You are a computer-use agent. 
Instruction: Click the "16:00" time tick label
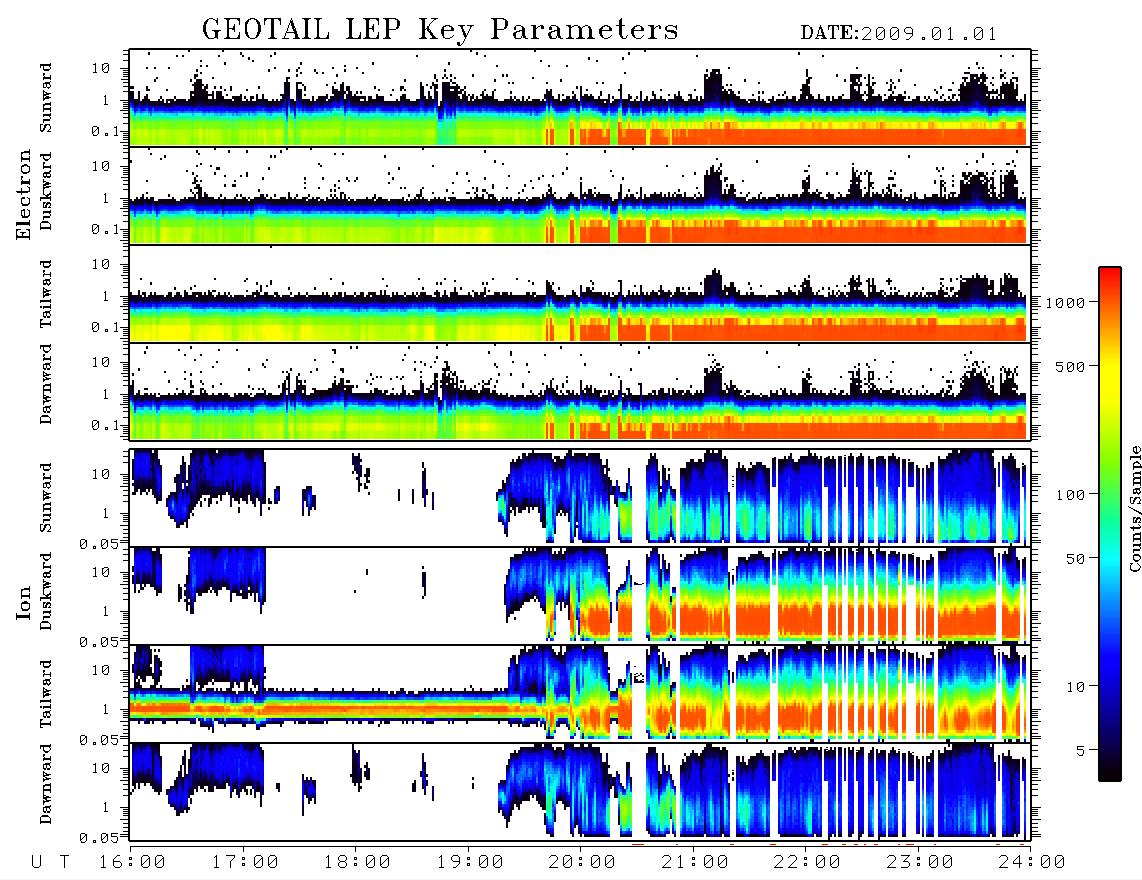tap(132, 862)
